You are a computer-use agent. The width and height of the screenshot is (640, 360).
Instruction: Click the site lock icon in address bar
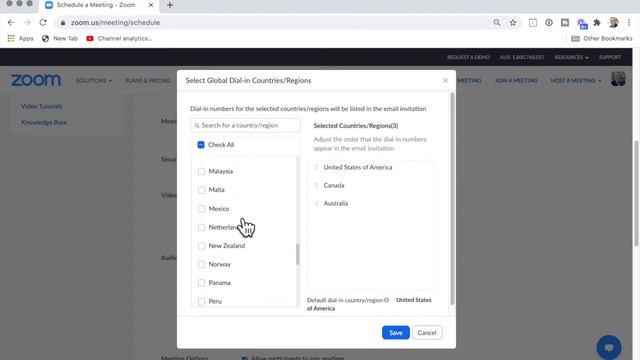tap(62, 23)
